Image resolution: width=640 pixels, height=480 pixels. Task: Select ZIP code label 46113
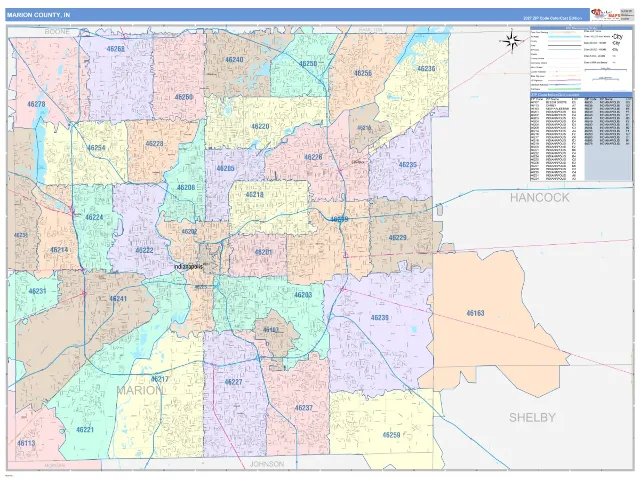click(26, 443)
